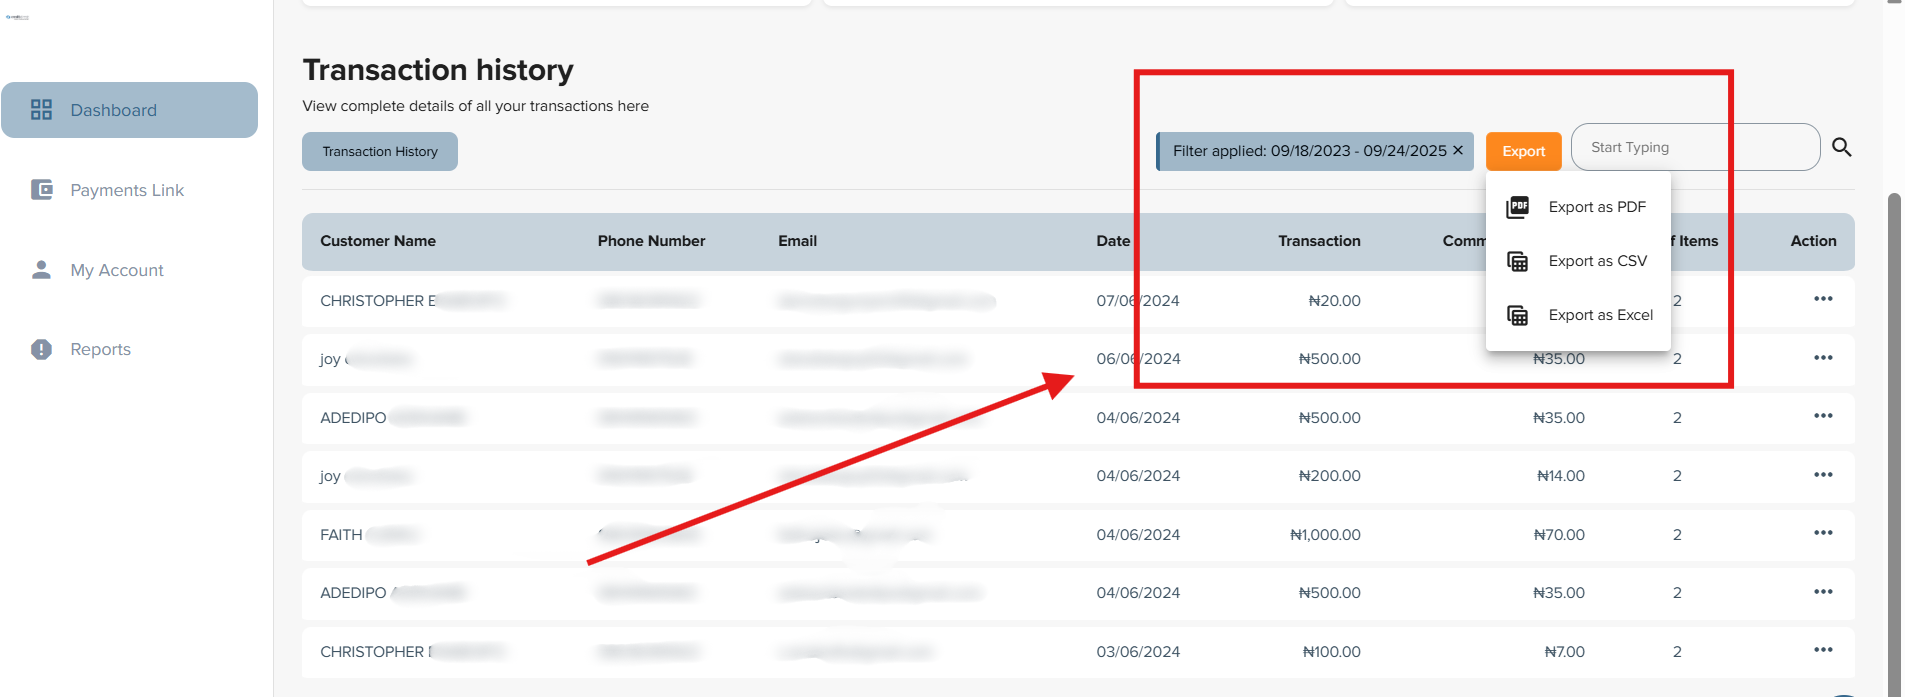The height and width of the screenshot is (697, 1905).
Task: Click the Filter applied date range chip
Action: pyautogui.click(x=1314, y=151)
